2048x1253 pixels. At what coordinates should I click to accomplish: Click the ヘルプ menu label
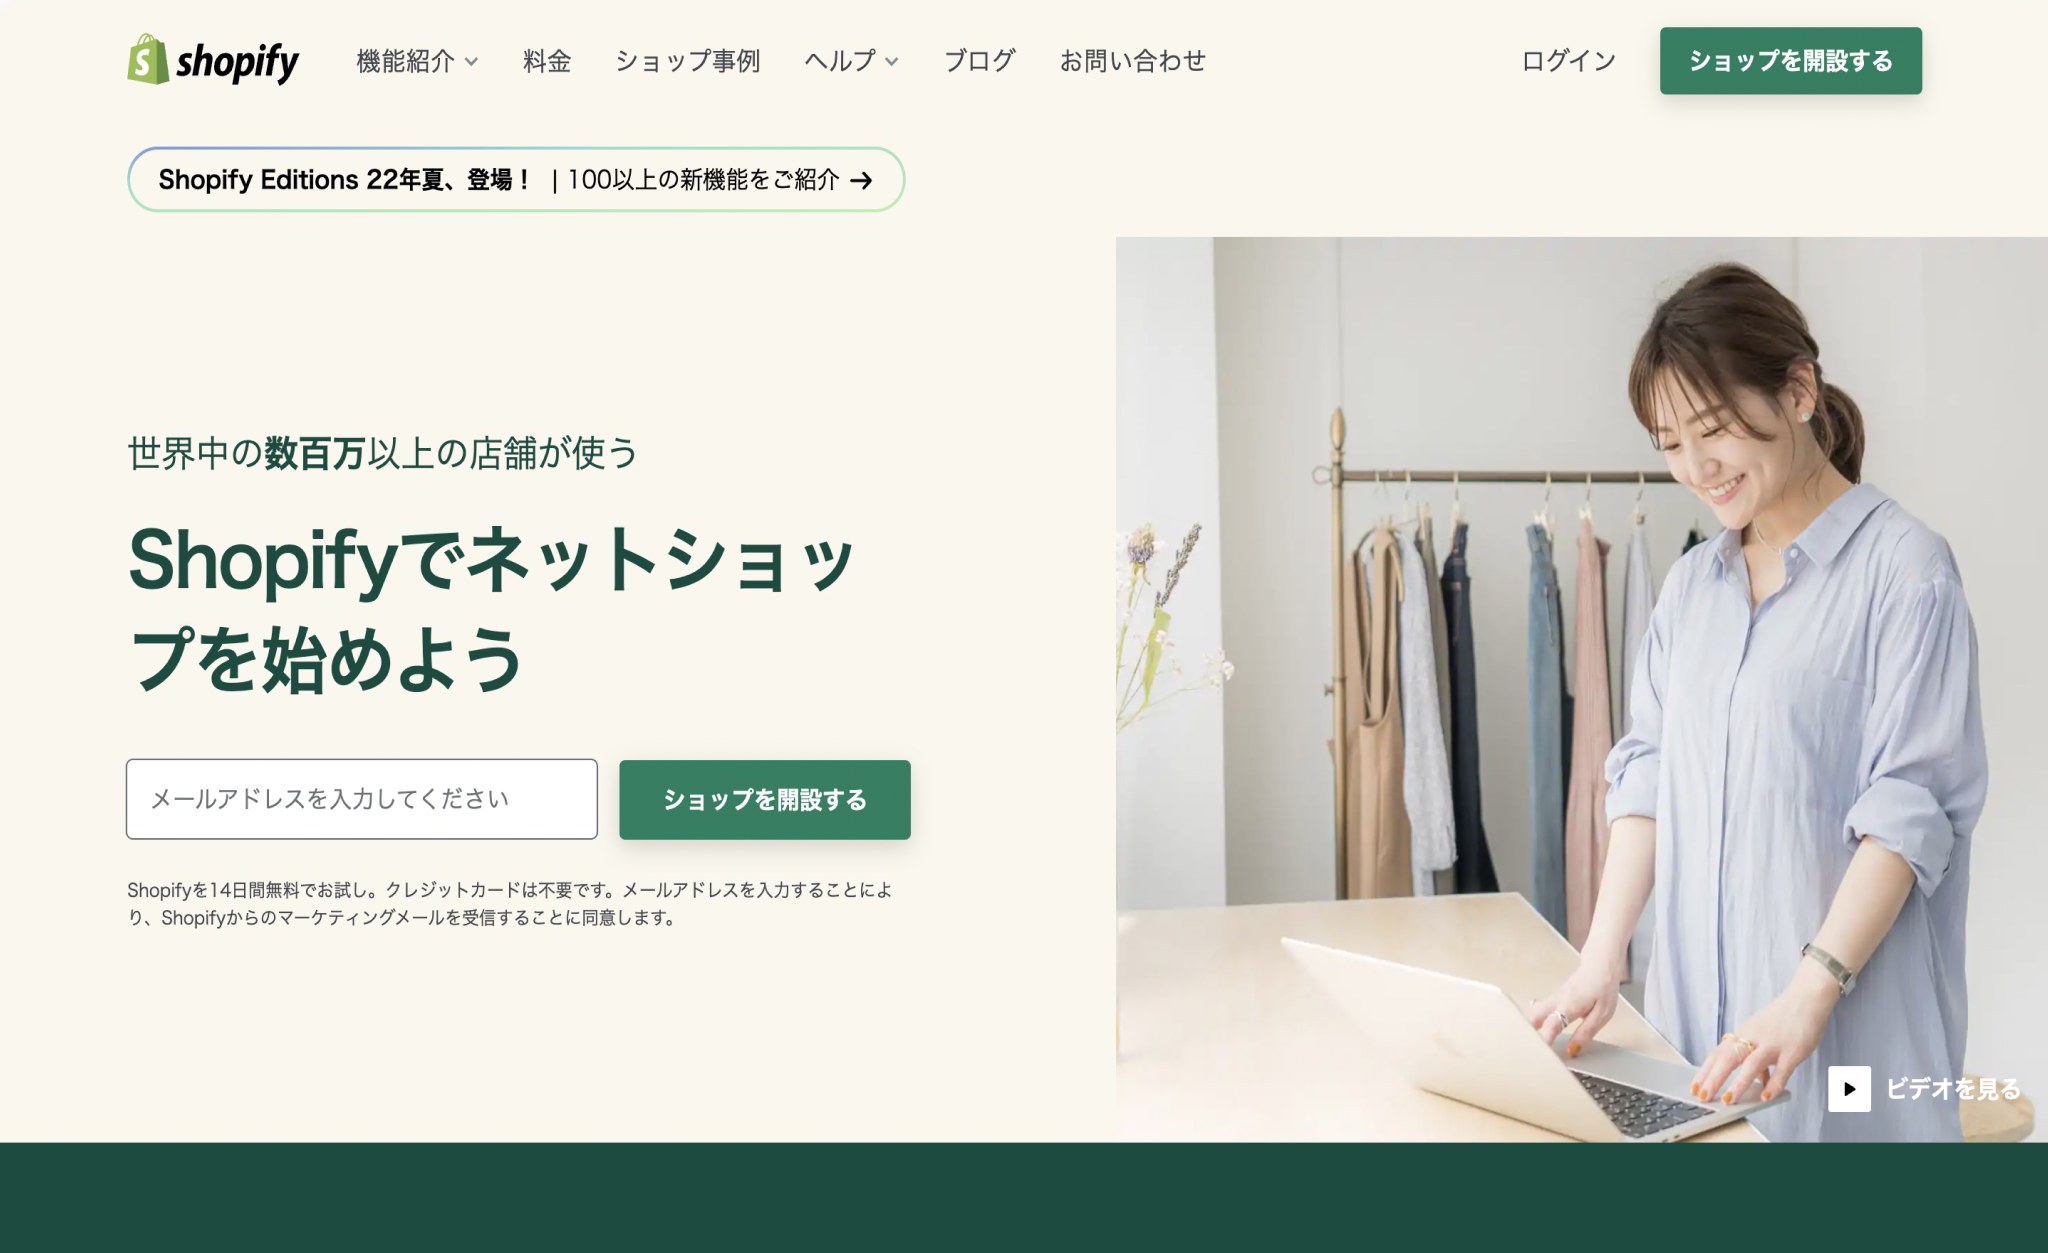840,61
